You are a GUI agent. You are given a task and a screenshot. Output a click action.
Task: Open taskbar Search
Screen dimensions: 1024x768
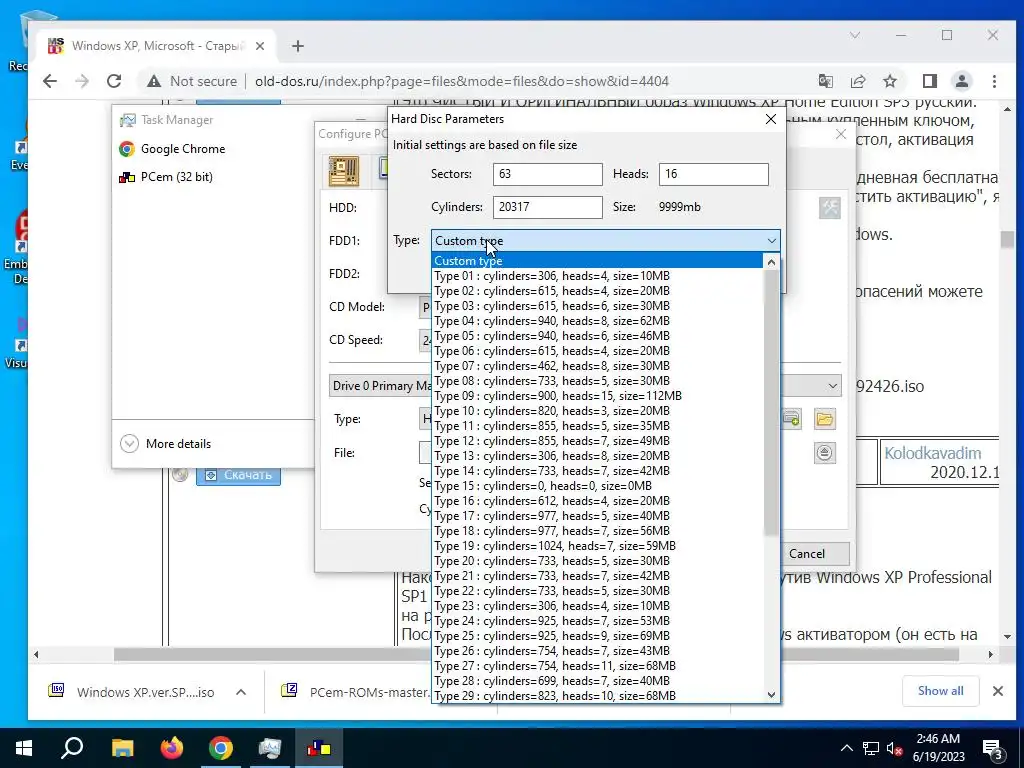point(72,748)
